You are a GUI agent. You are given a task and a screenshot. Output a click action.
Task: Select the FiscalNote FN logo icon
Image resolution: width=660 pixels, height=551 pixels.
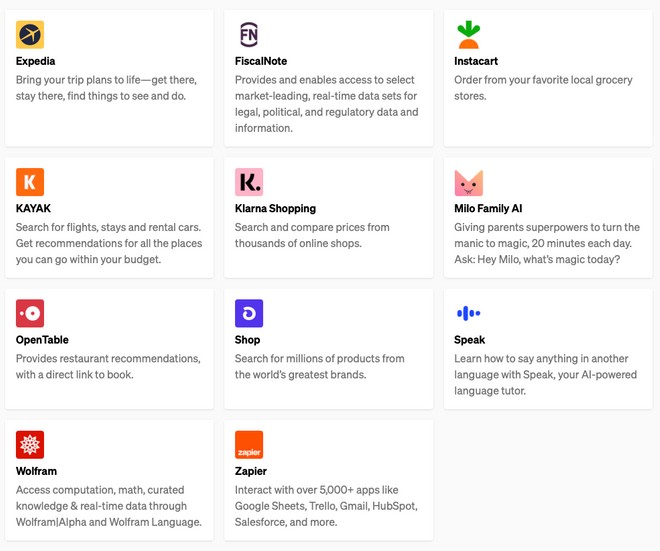point(249,34)
